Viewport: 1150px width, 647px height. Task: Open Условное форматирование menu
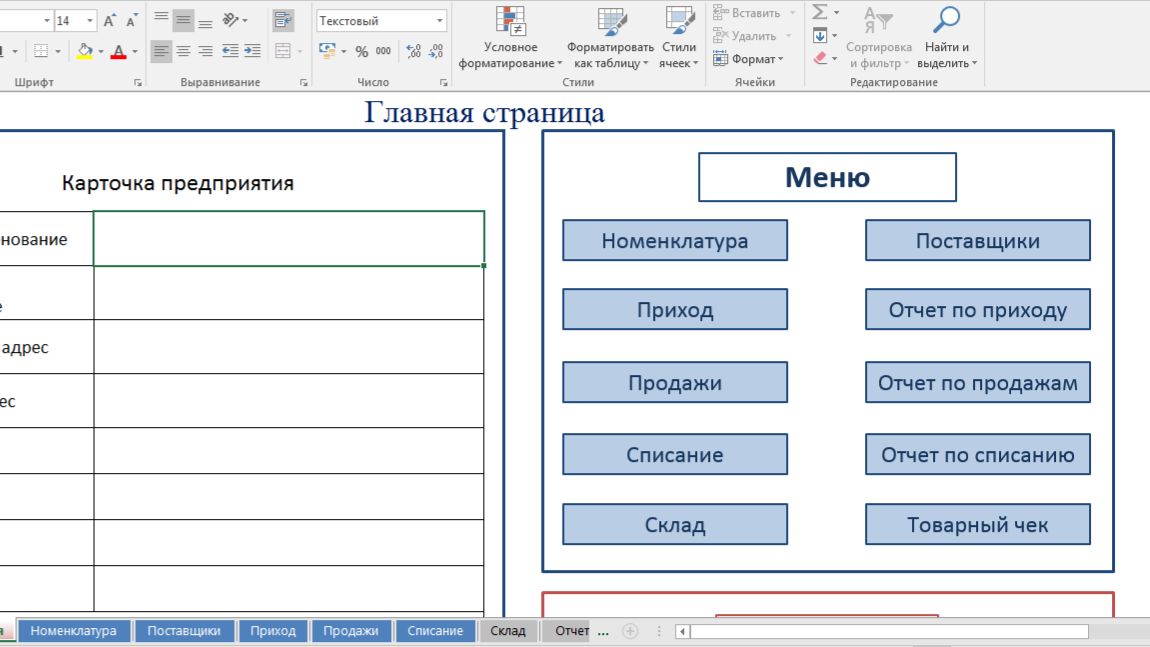coord(510,38)
